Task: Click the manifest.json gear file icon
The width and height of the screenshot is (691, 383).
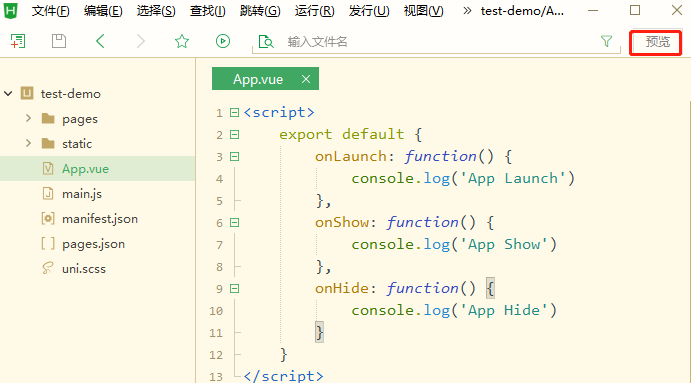Action: tap(48, 219)
